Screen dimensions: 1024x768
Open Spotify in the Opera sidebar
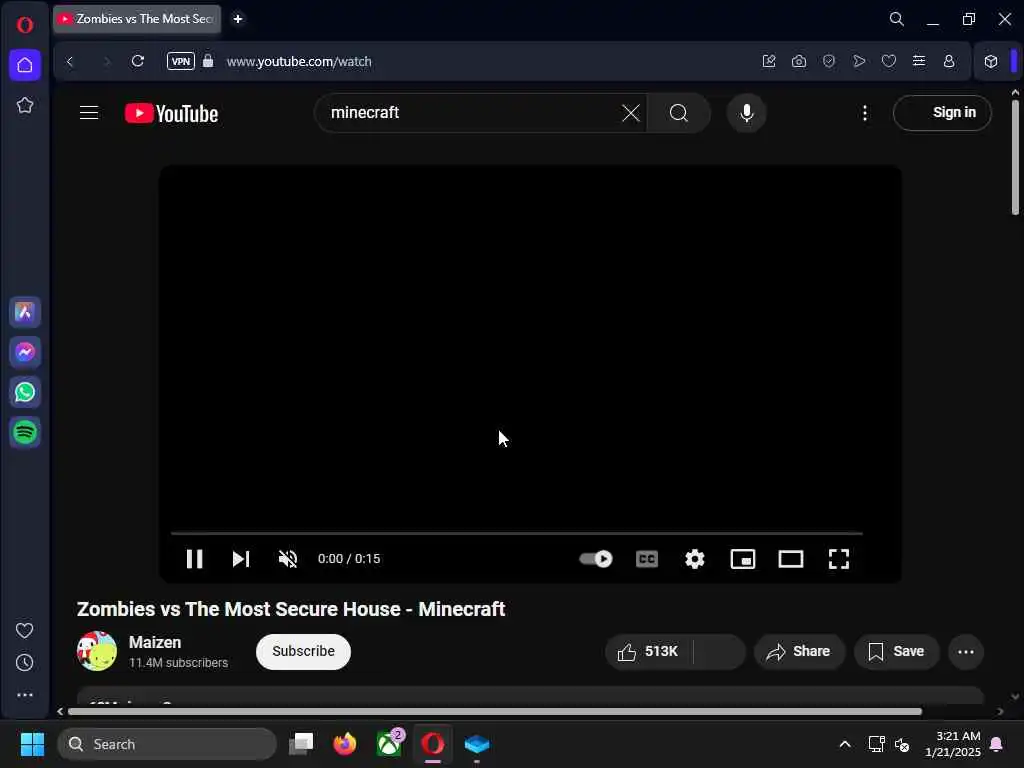point(25,432)
